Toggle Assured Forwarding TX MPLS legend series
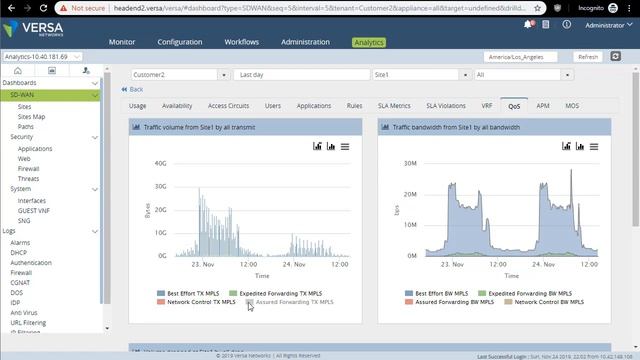The width and height of the screenshot is (640, 360). click(x=290, y=302)
